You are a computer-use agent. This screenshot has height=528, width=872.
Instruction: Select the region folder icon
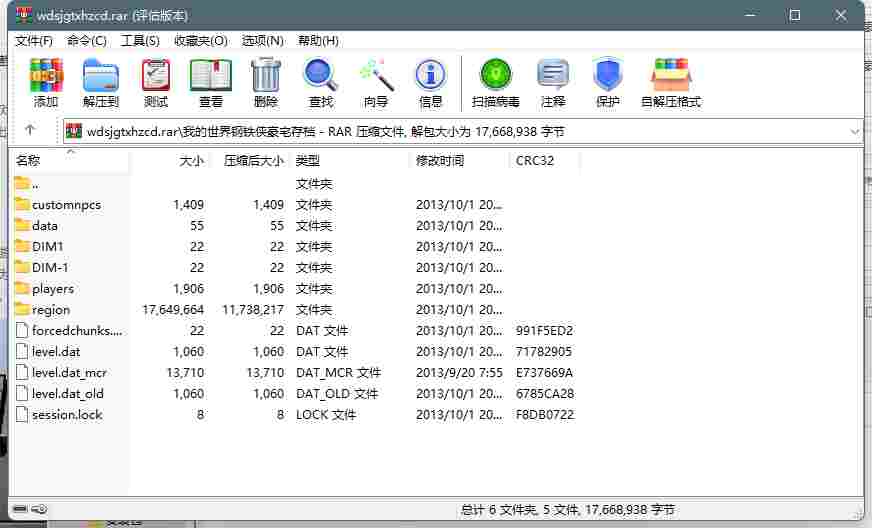pos(22,309)
